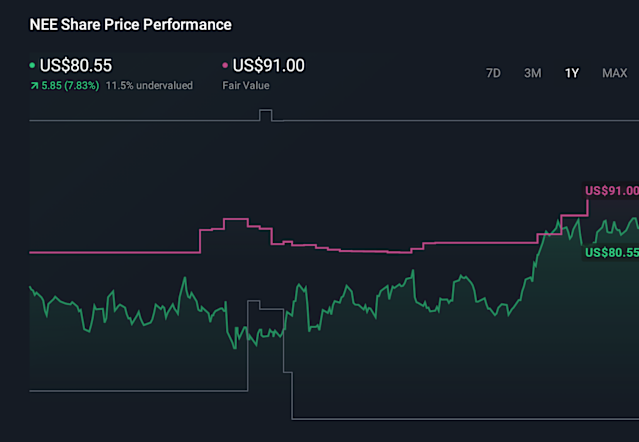Screen dimensions: 639x442
Task: Switch chart to the 7D range
Action: [493, 73]
